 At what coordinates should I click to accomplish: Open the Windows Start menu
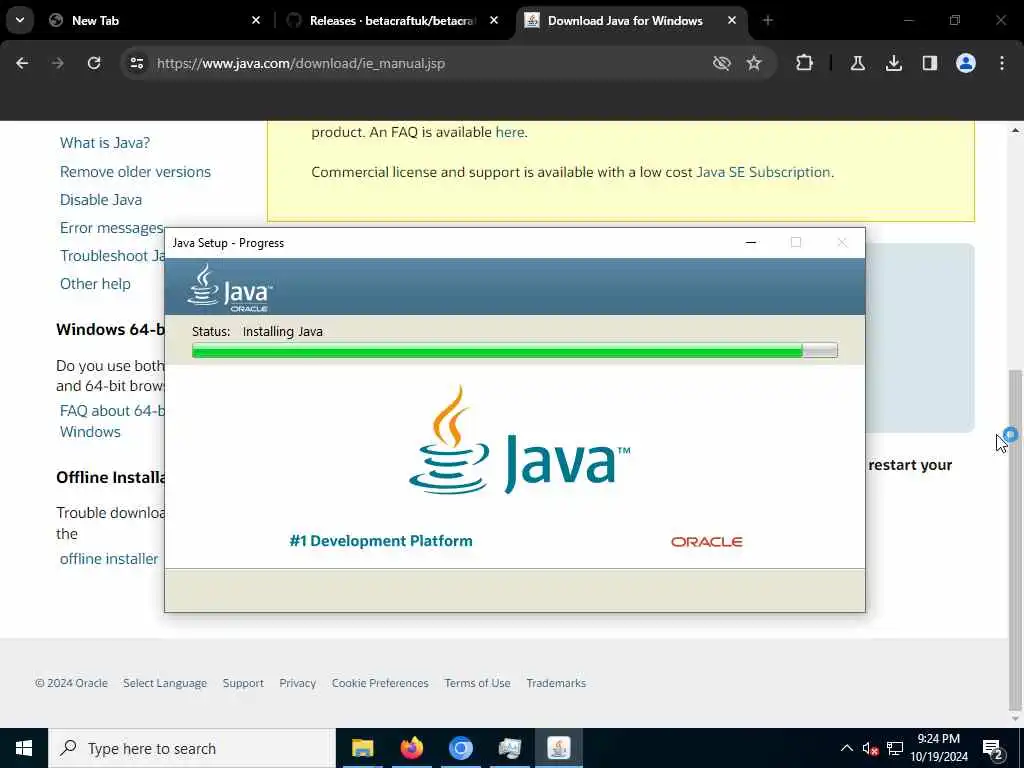click(24, 748)
